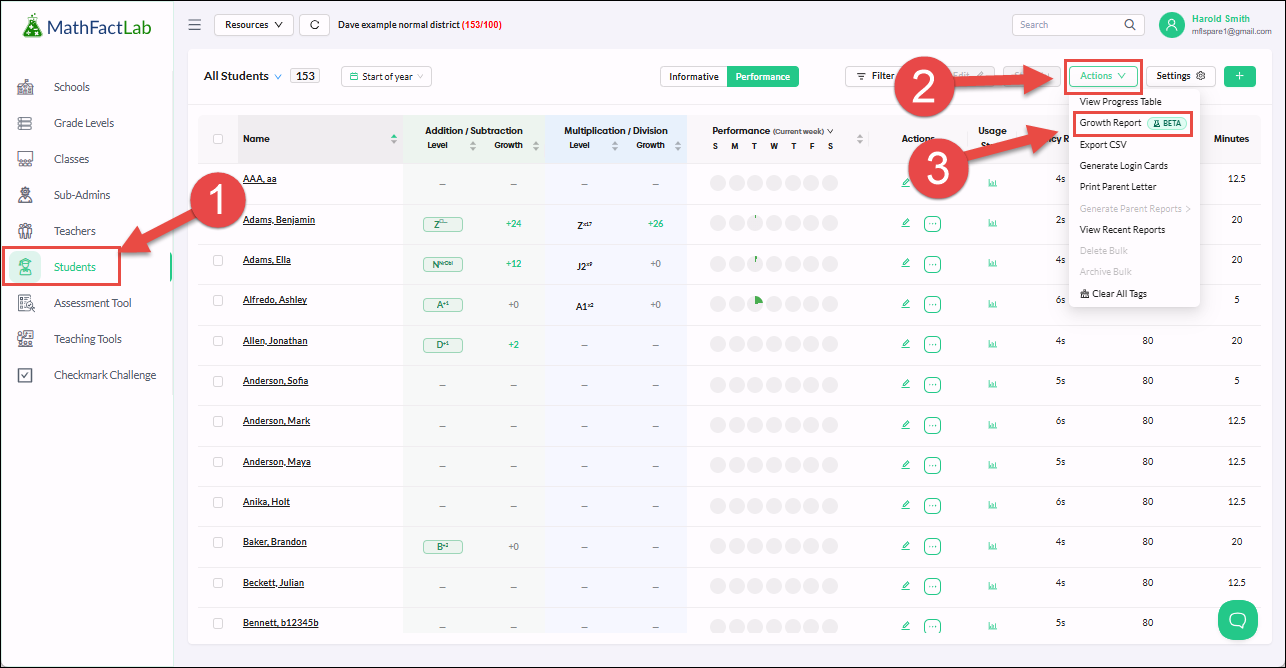
Task: Check the box for Anika, Holt
Action: pyautogui.click(x=218, y=502)
